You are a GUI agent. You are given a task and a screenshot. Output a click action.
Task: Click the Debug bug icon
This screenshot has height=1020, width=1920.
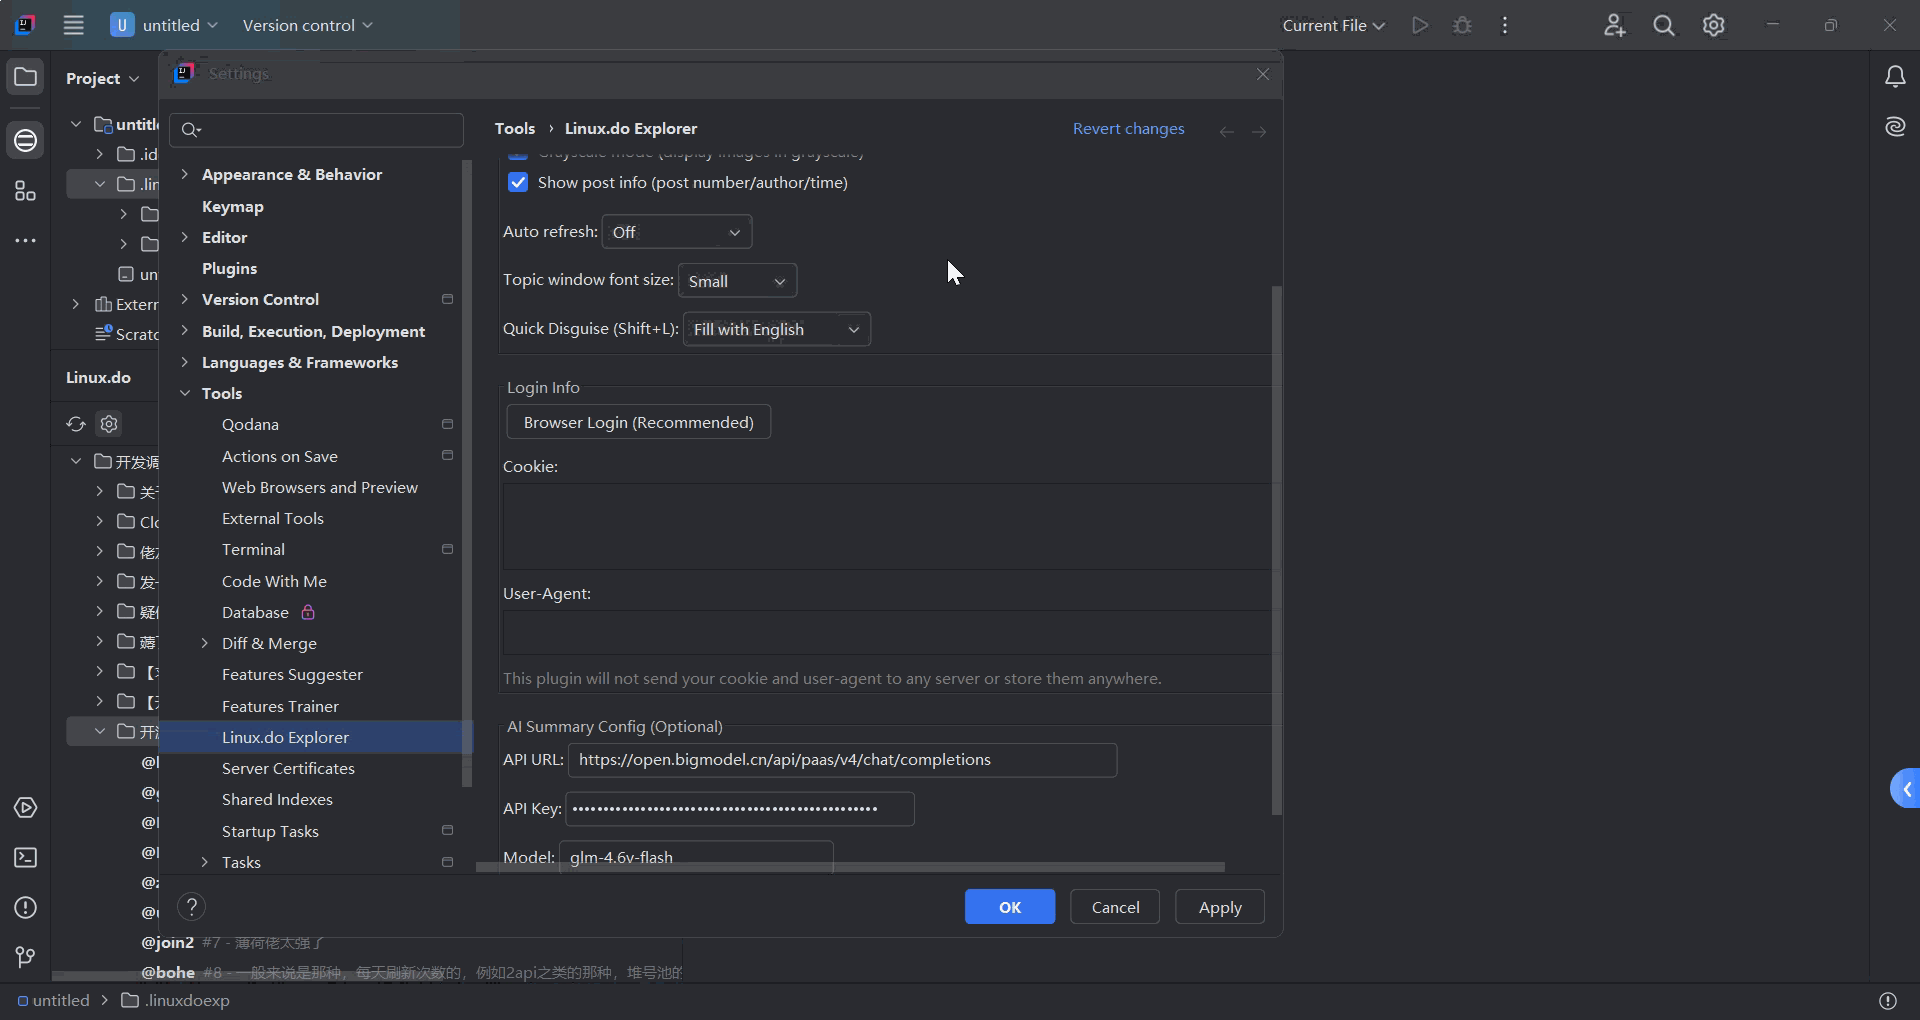click(1462, 25)
